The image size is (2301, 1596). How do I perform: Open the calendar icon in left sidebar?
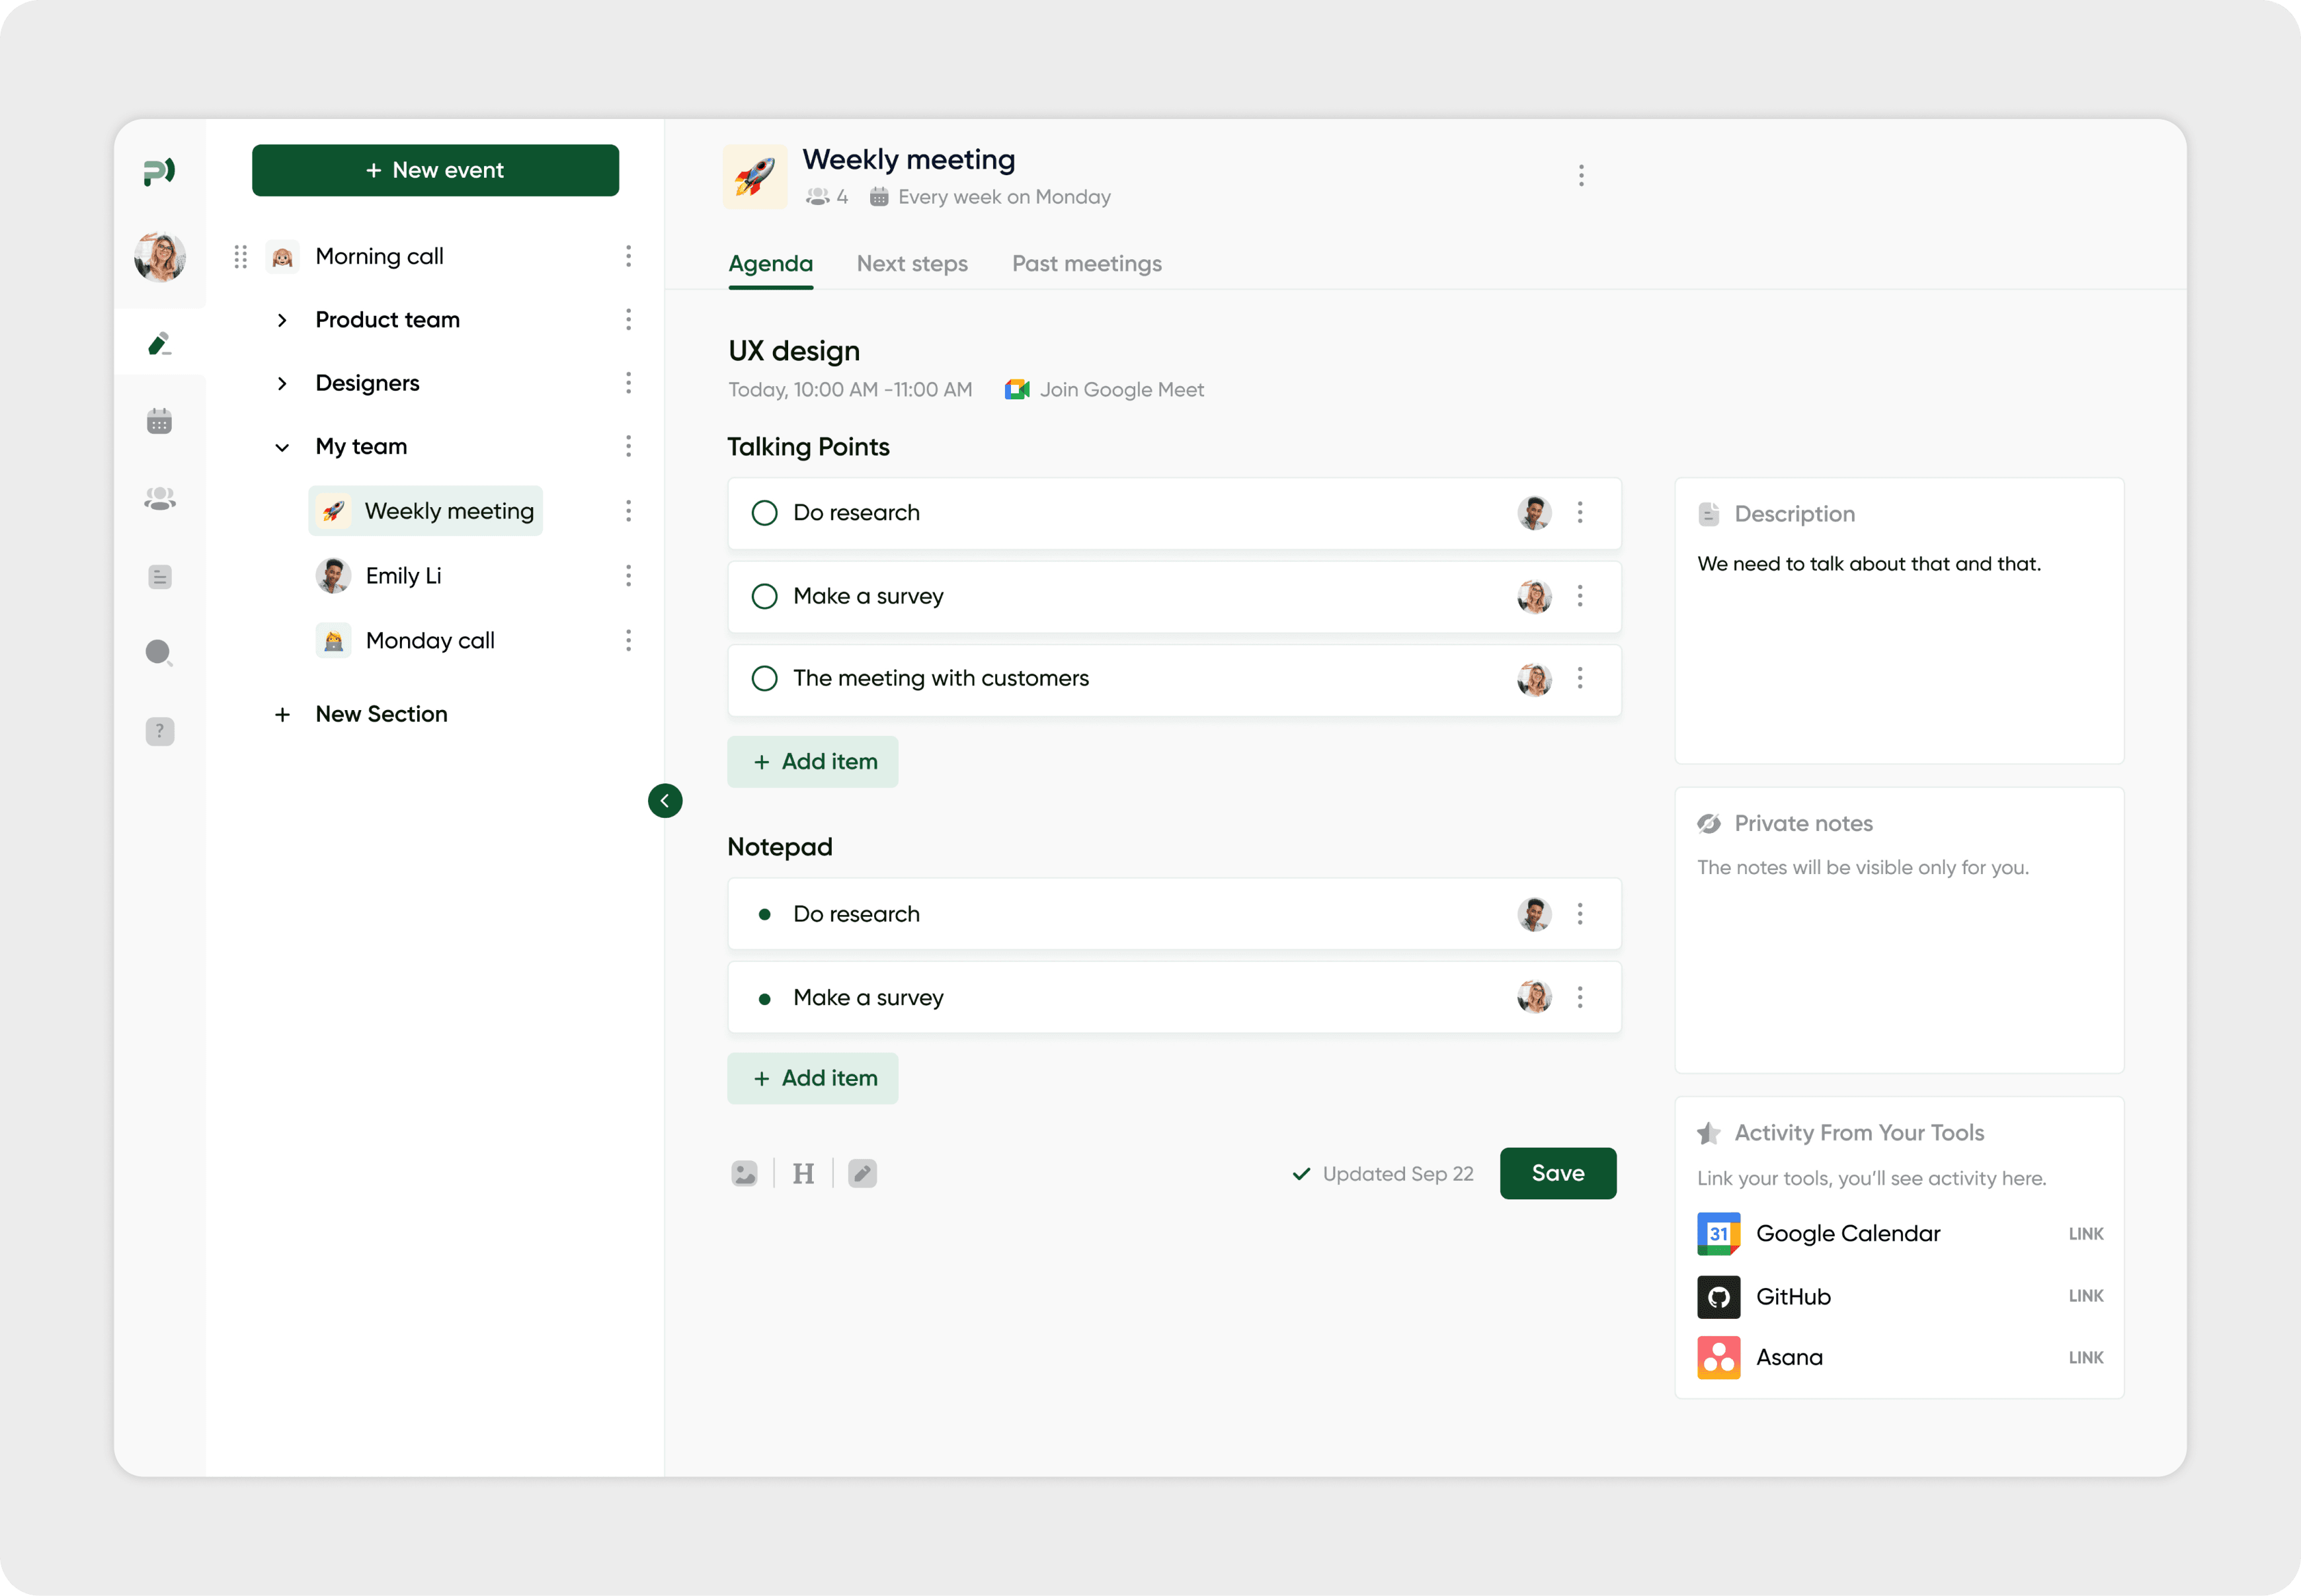point(159,421)
